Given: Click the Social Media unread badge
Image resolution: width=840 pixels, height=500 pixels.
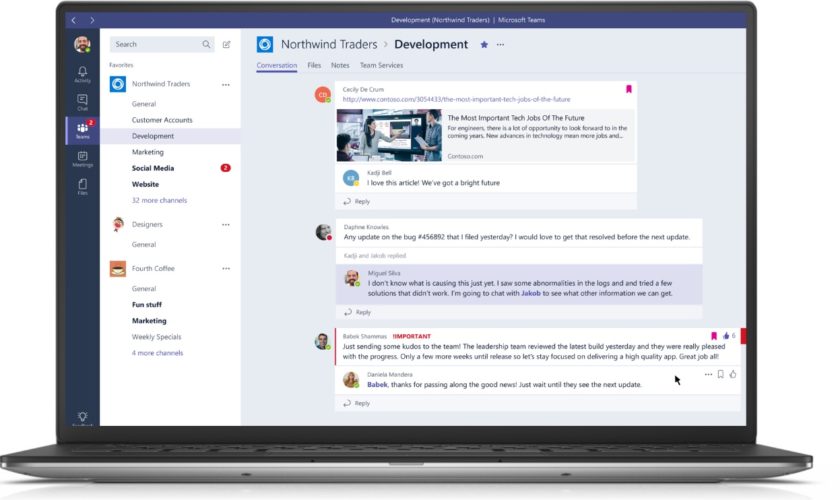Looking at the screenshot, I should pos(226,168).
